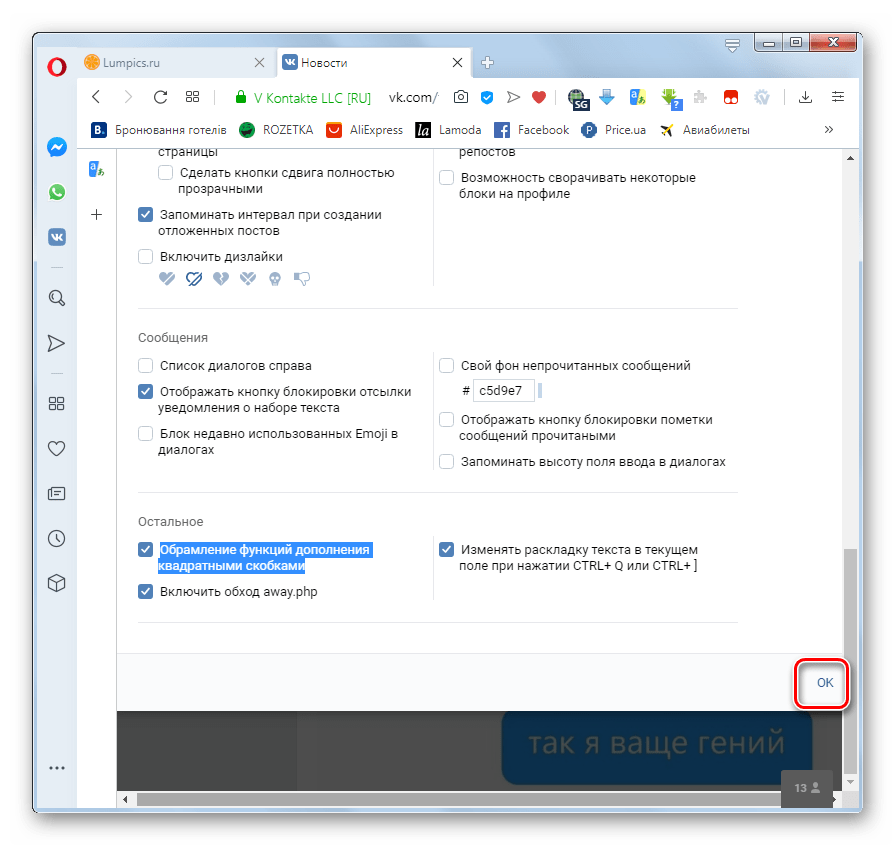
Task: Open translator icon in side panel
Action: click(97, 169)
